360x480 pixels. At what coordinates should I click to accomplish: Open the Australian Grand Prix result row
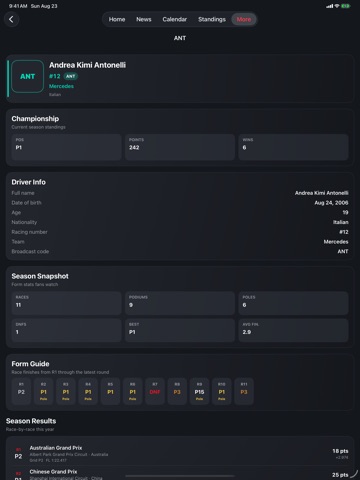(x=180, y=454)
